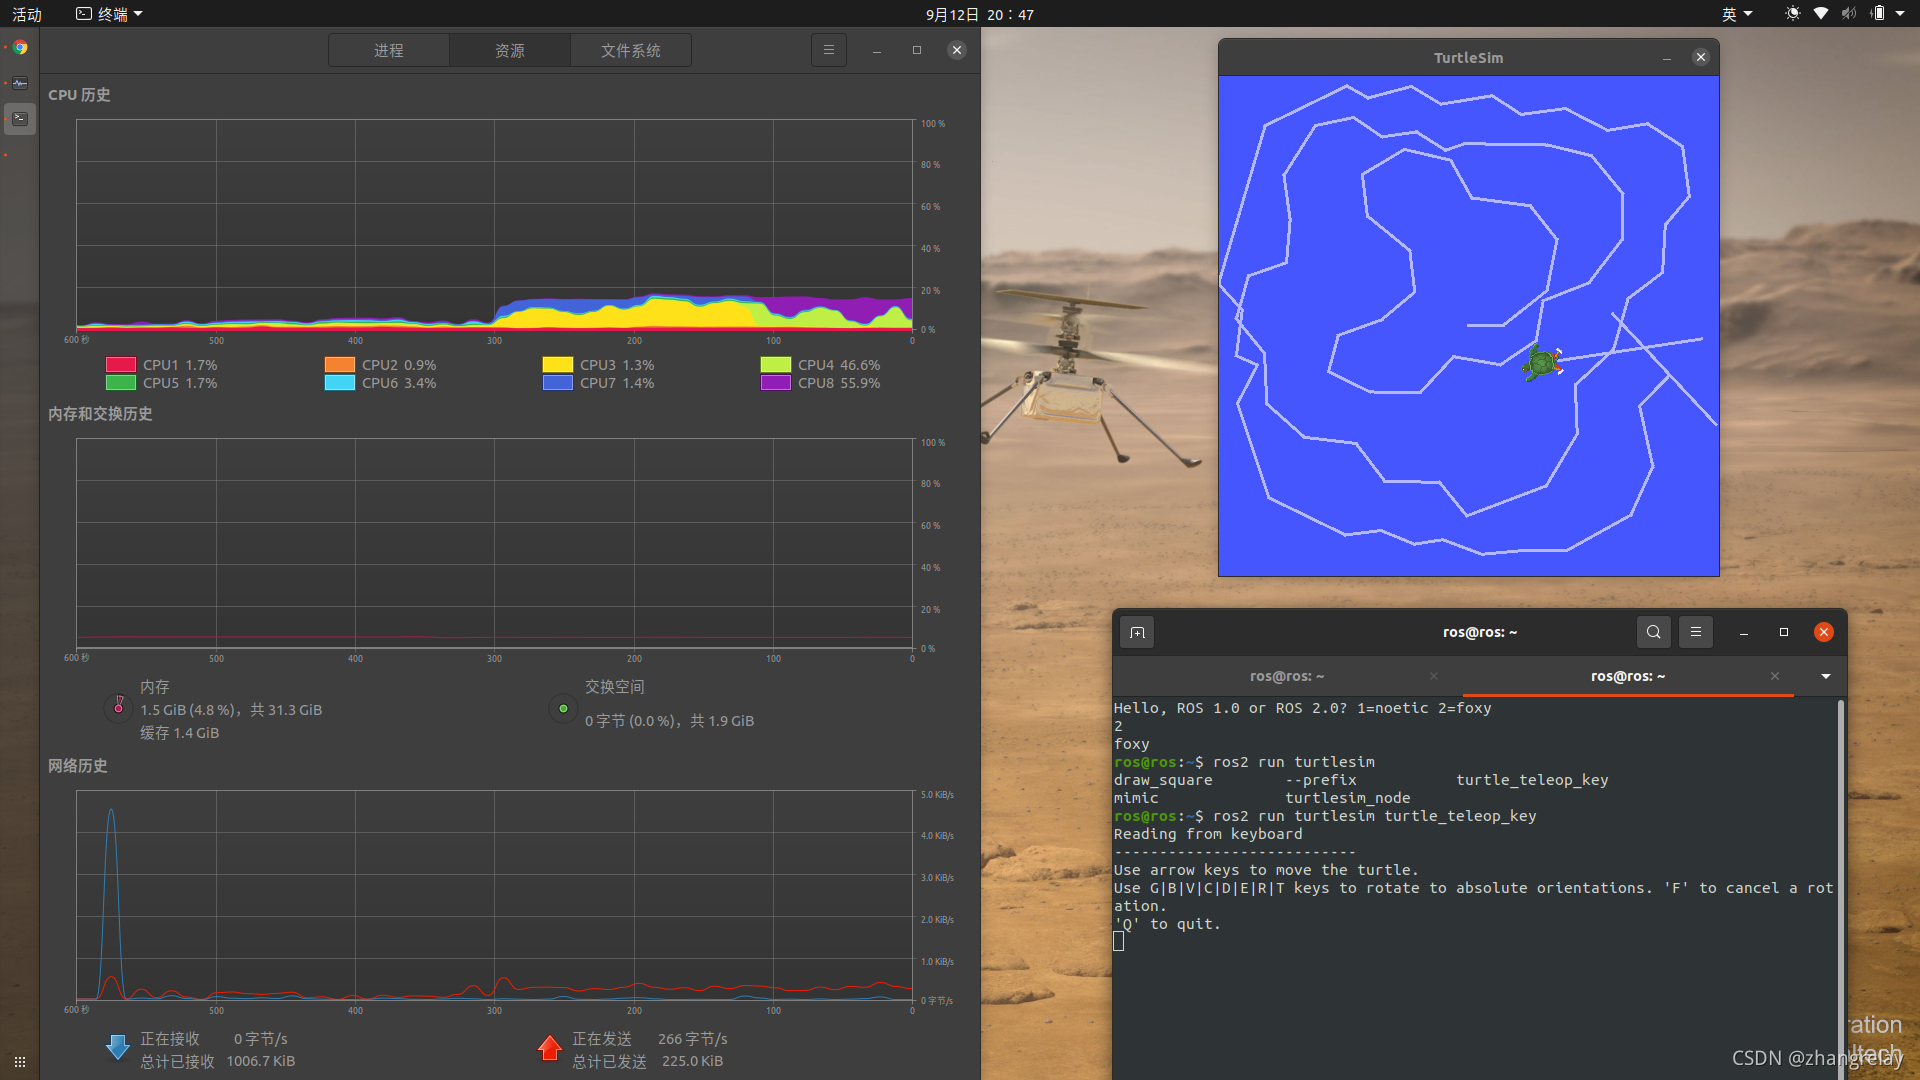Click the System Monitor dock icon
Viewport: 1920px width, 1080px height.
coord(20,83)
